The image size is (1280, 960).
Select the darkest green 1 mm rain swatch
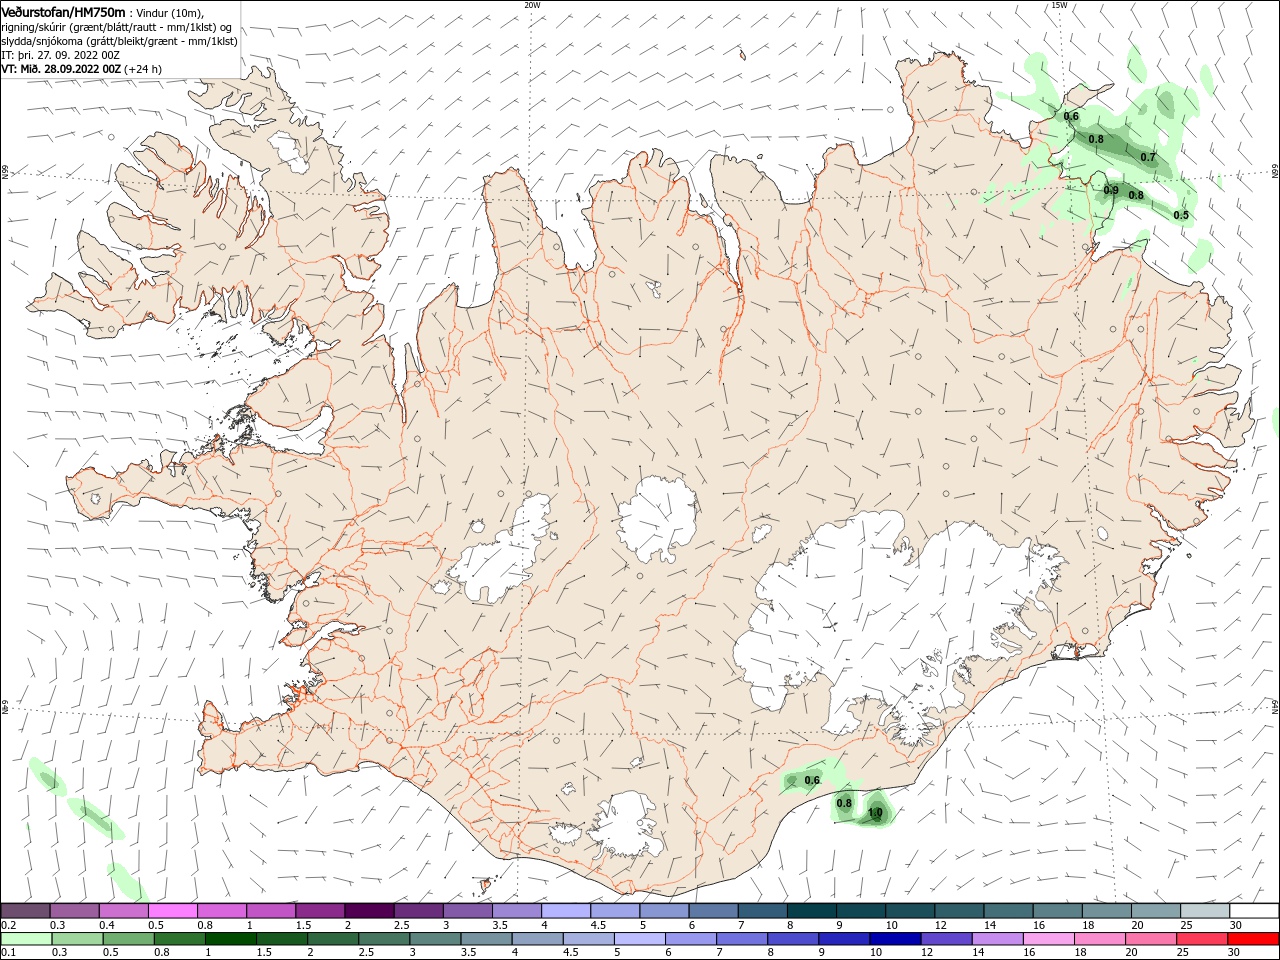(230, 939)
